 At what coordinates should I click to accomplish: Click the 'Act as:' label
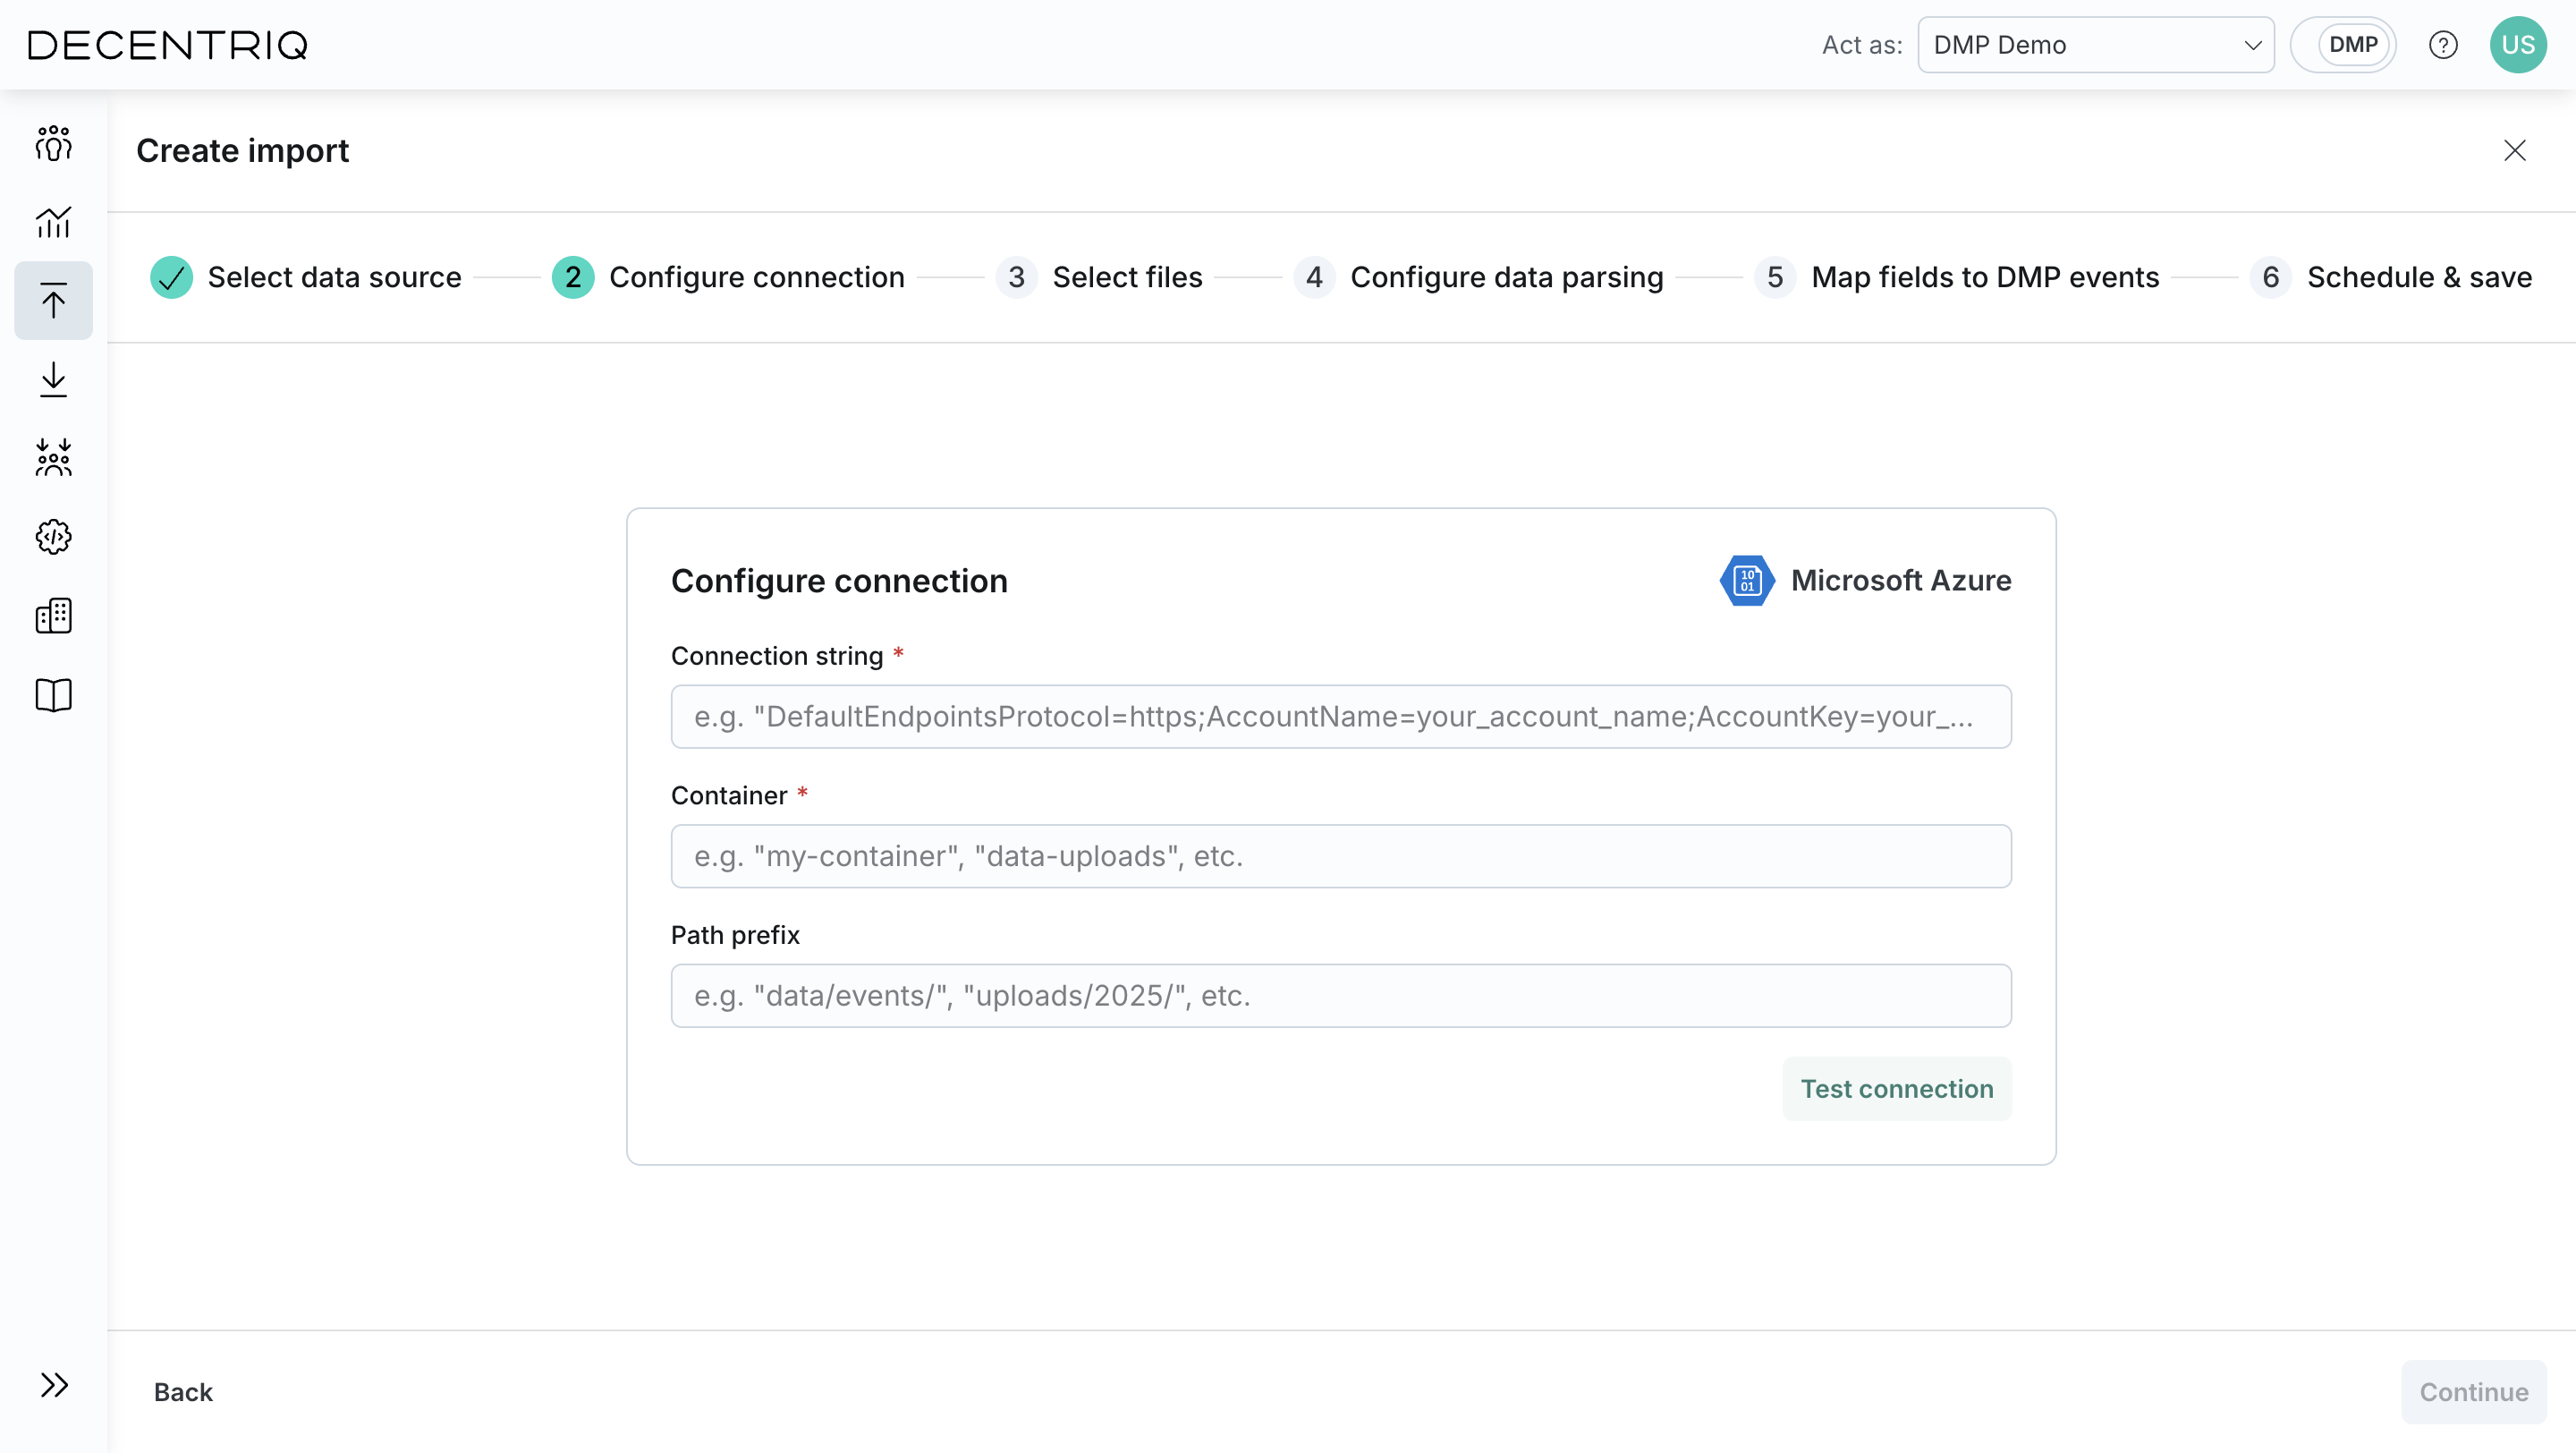click(1862, 45)
